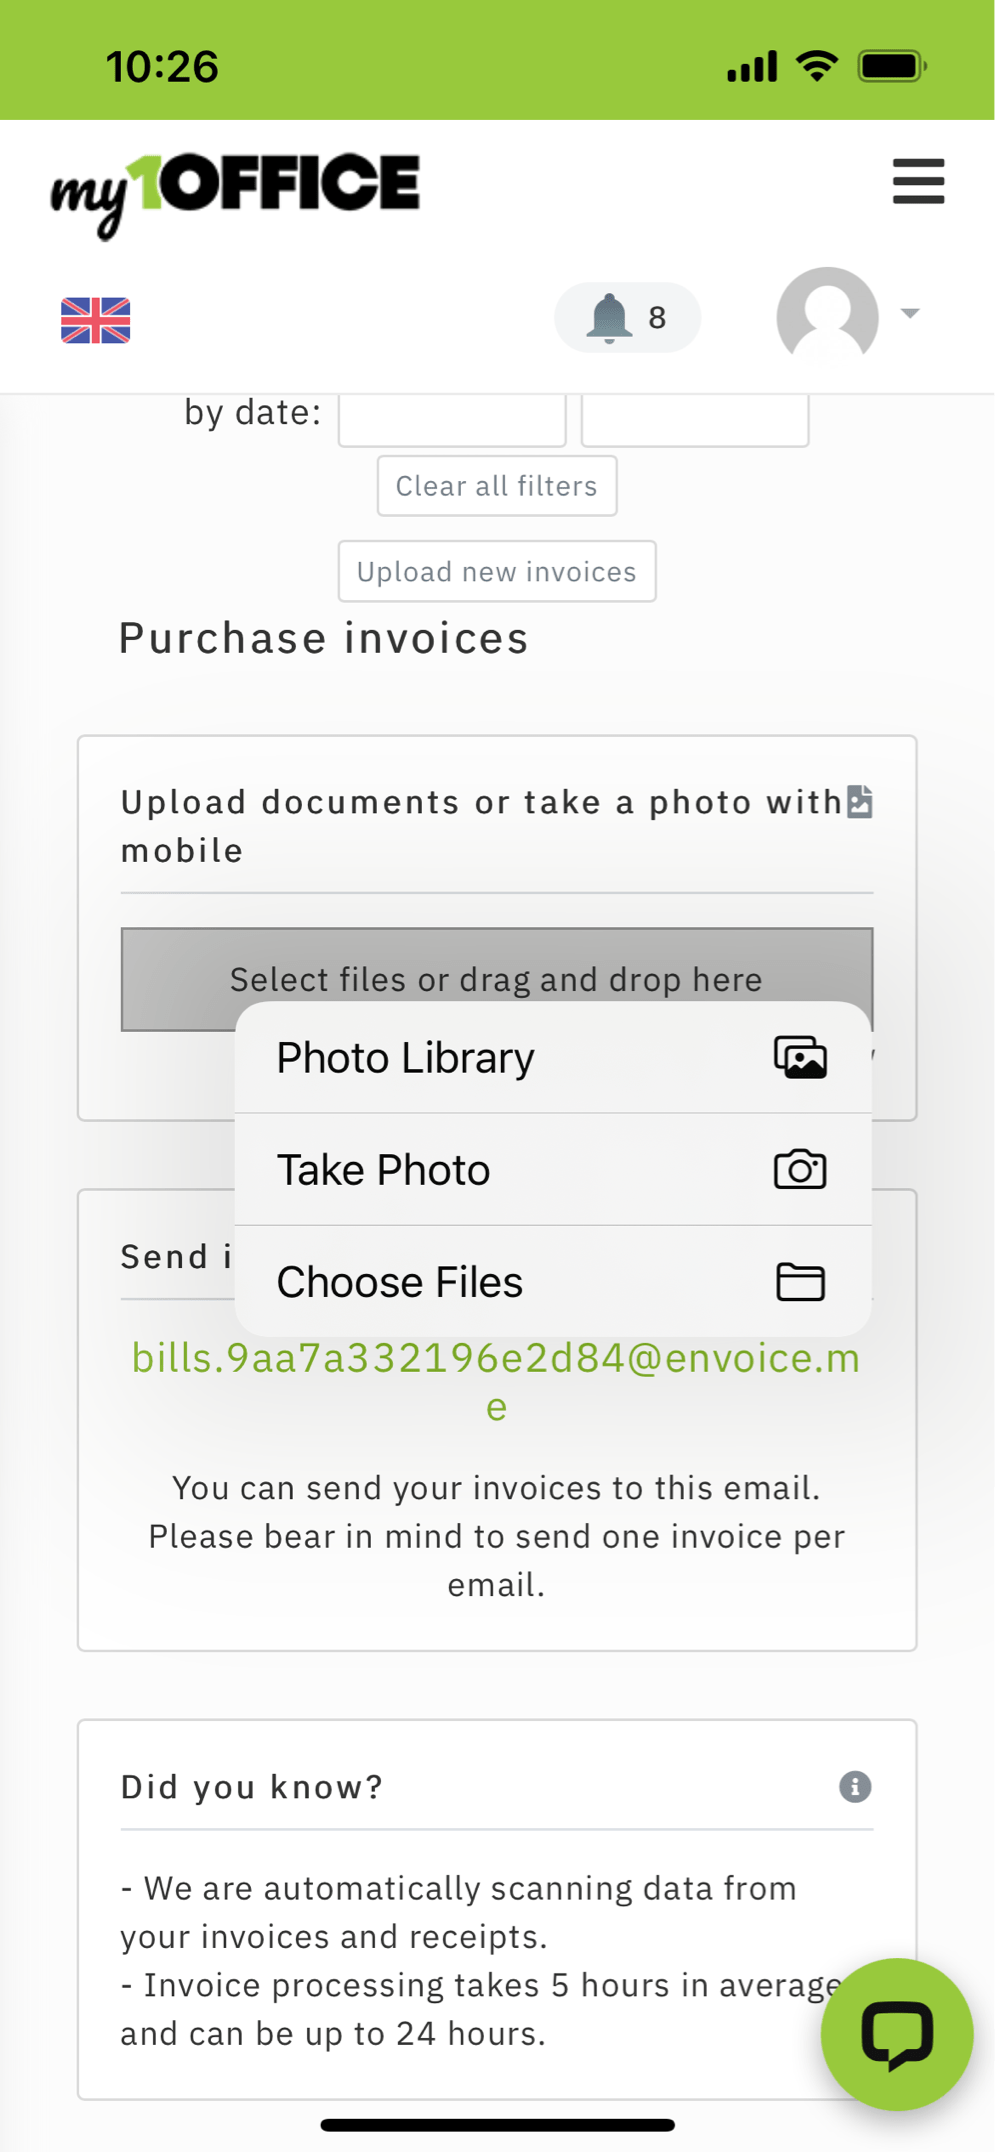The height and width of the screenshot is (2152, 995).
Task: Click the my1OFFICE logo
Action: [236, 195]
